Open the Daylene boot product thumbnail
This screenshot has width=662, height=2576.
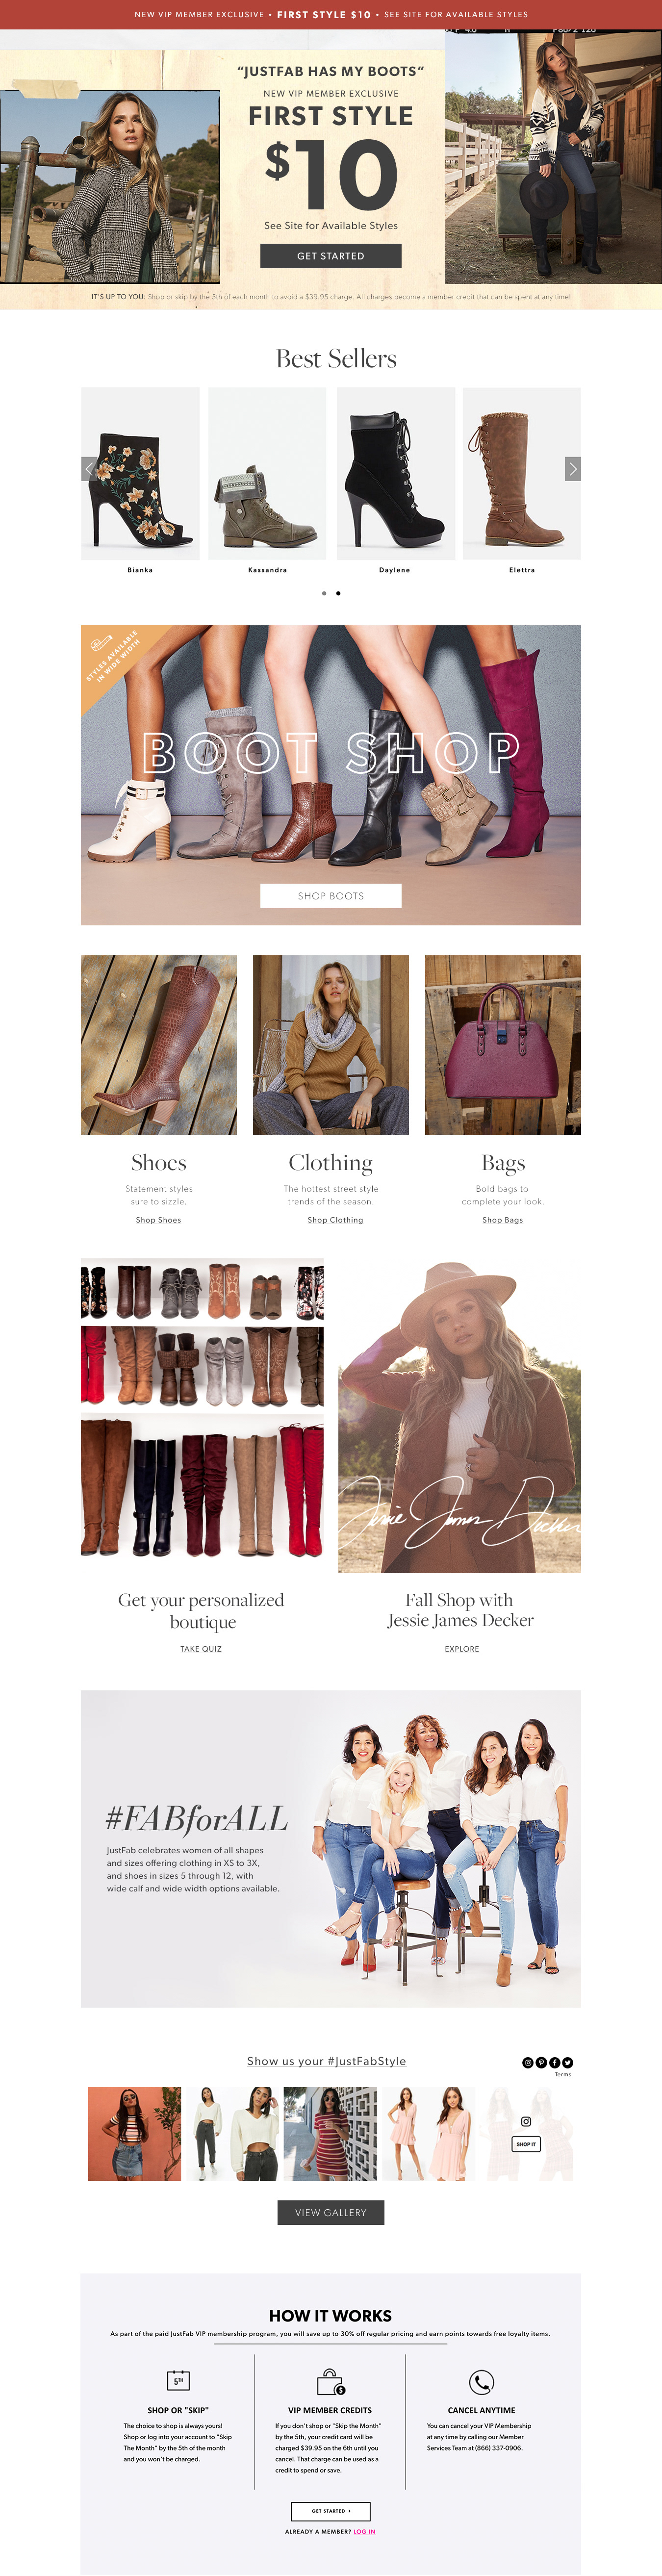(x=395, y=473)
